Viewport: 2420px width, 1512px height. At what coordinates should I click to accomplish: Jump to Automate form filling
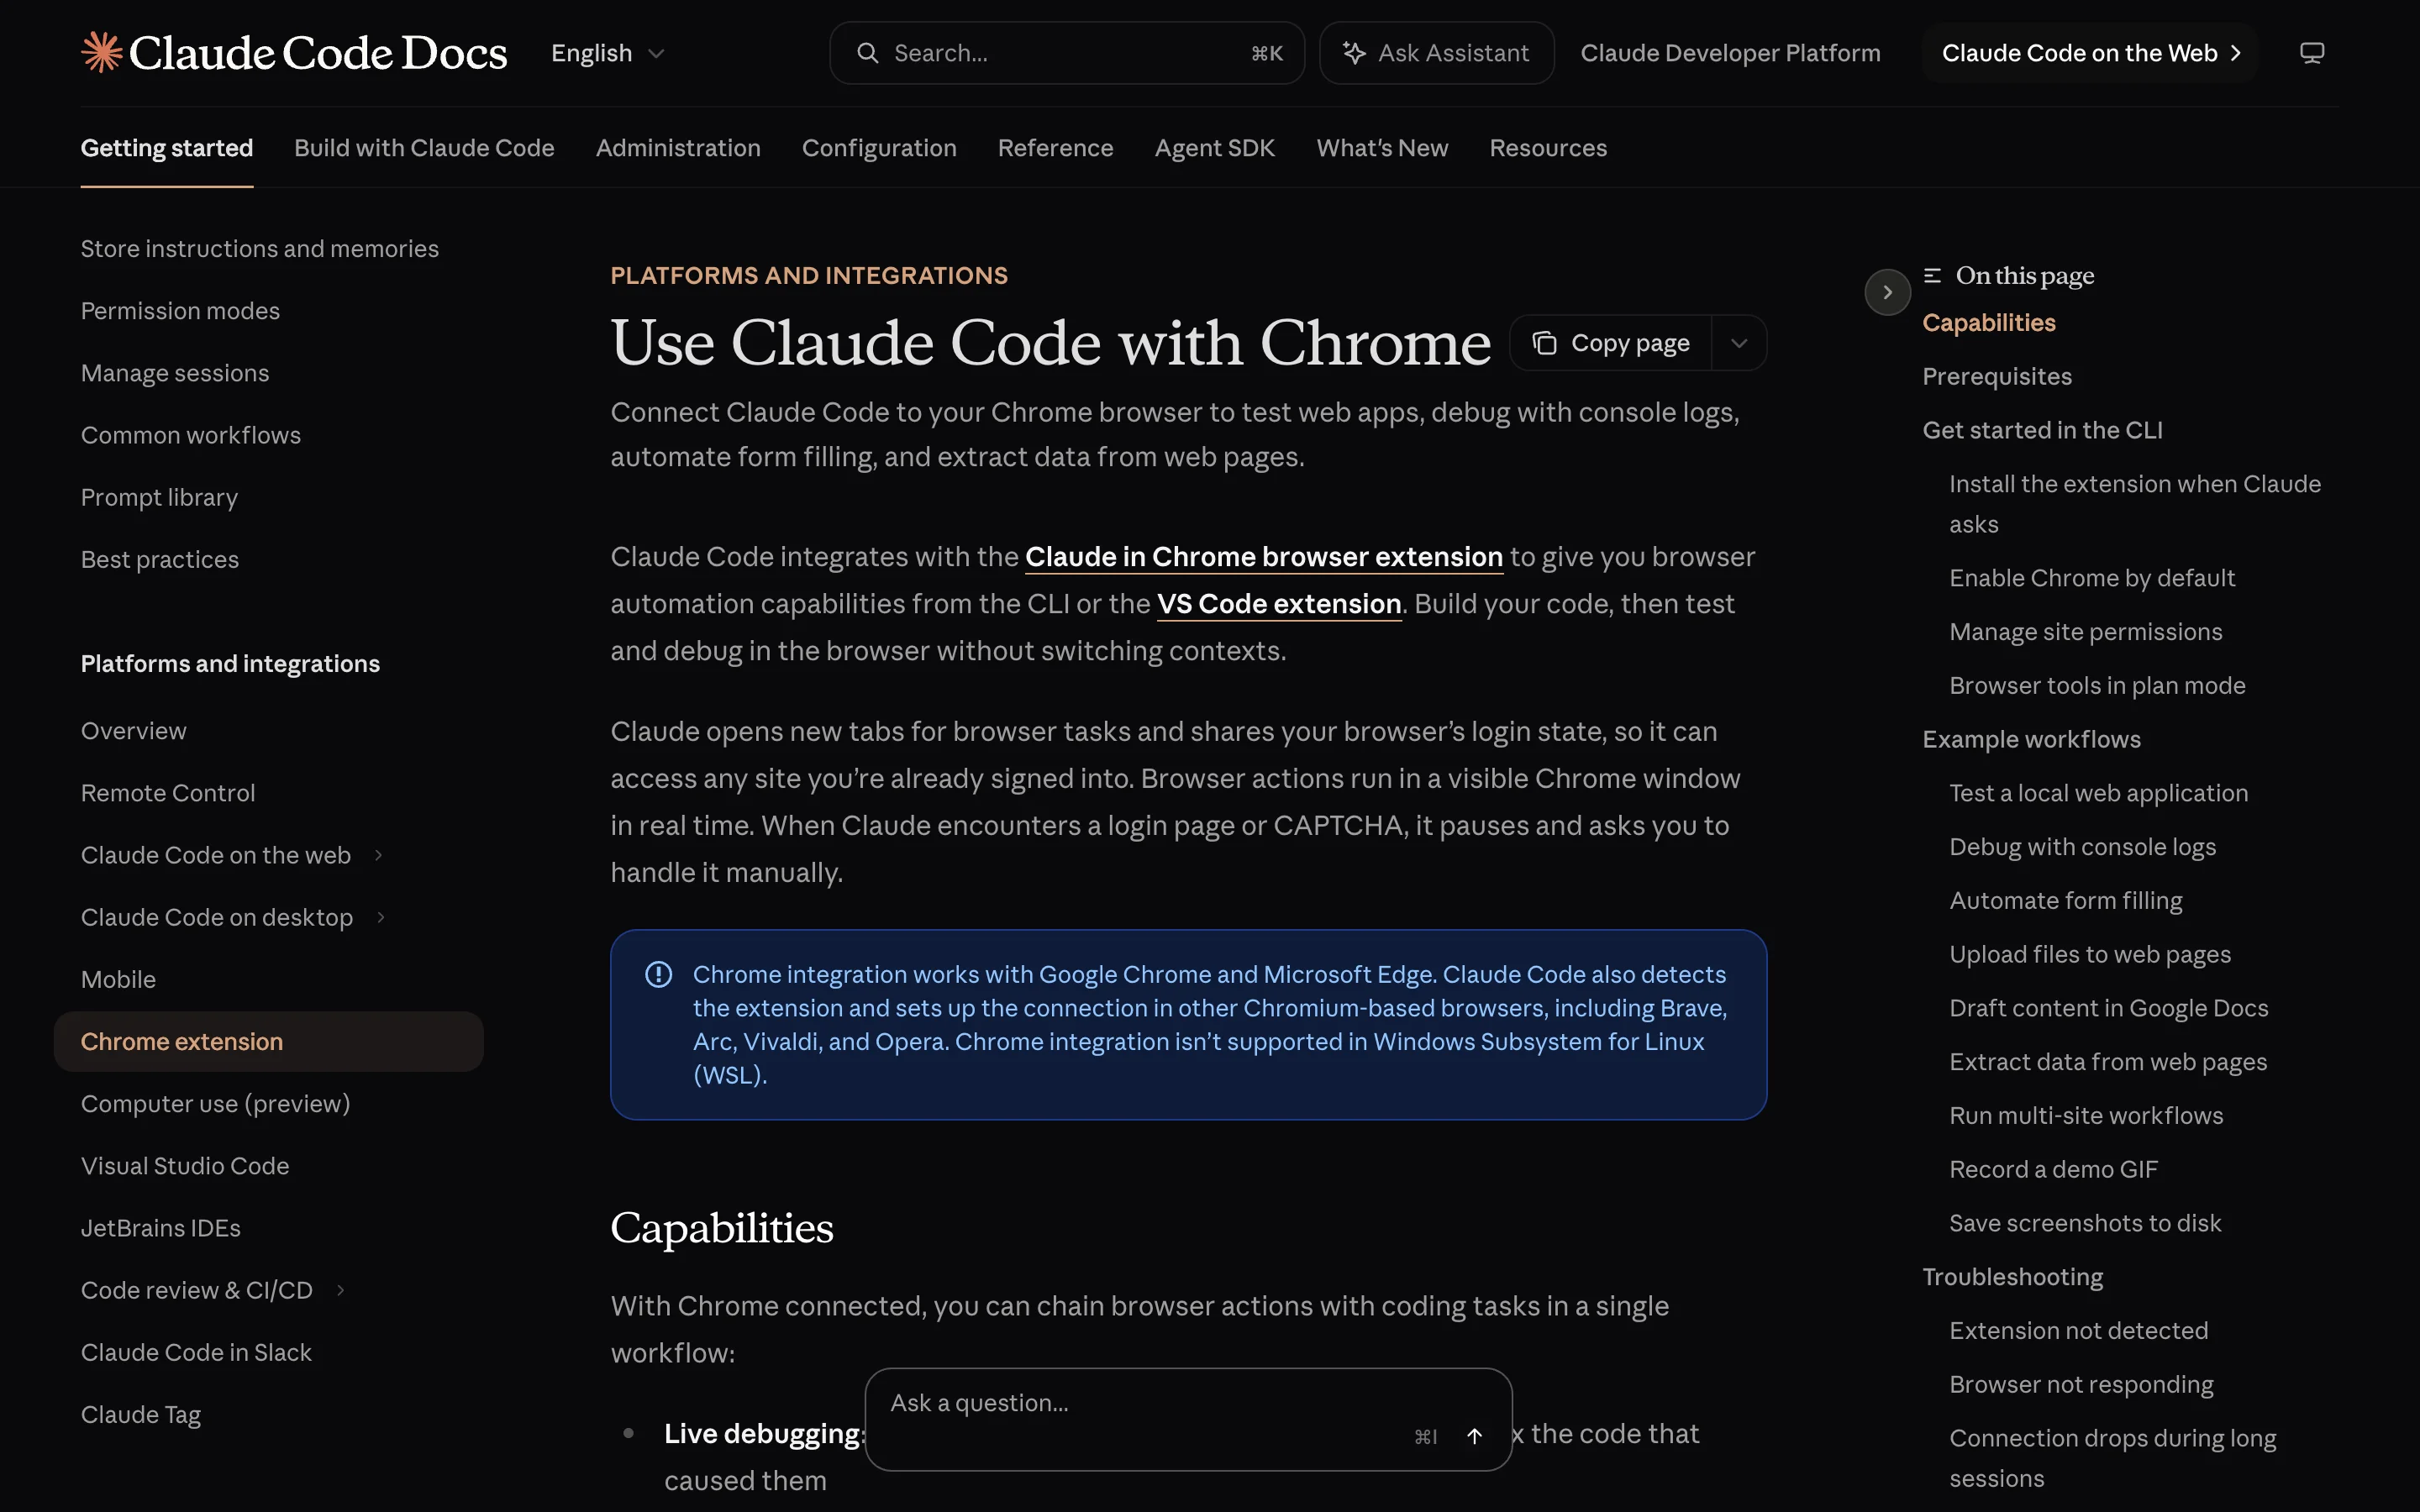(x=2066, y=901)
